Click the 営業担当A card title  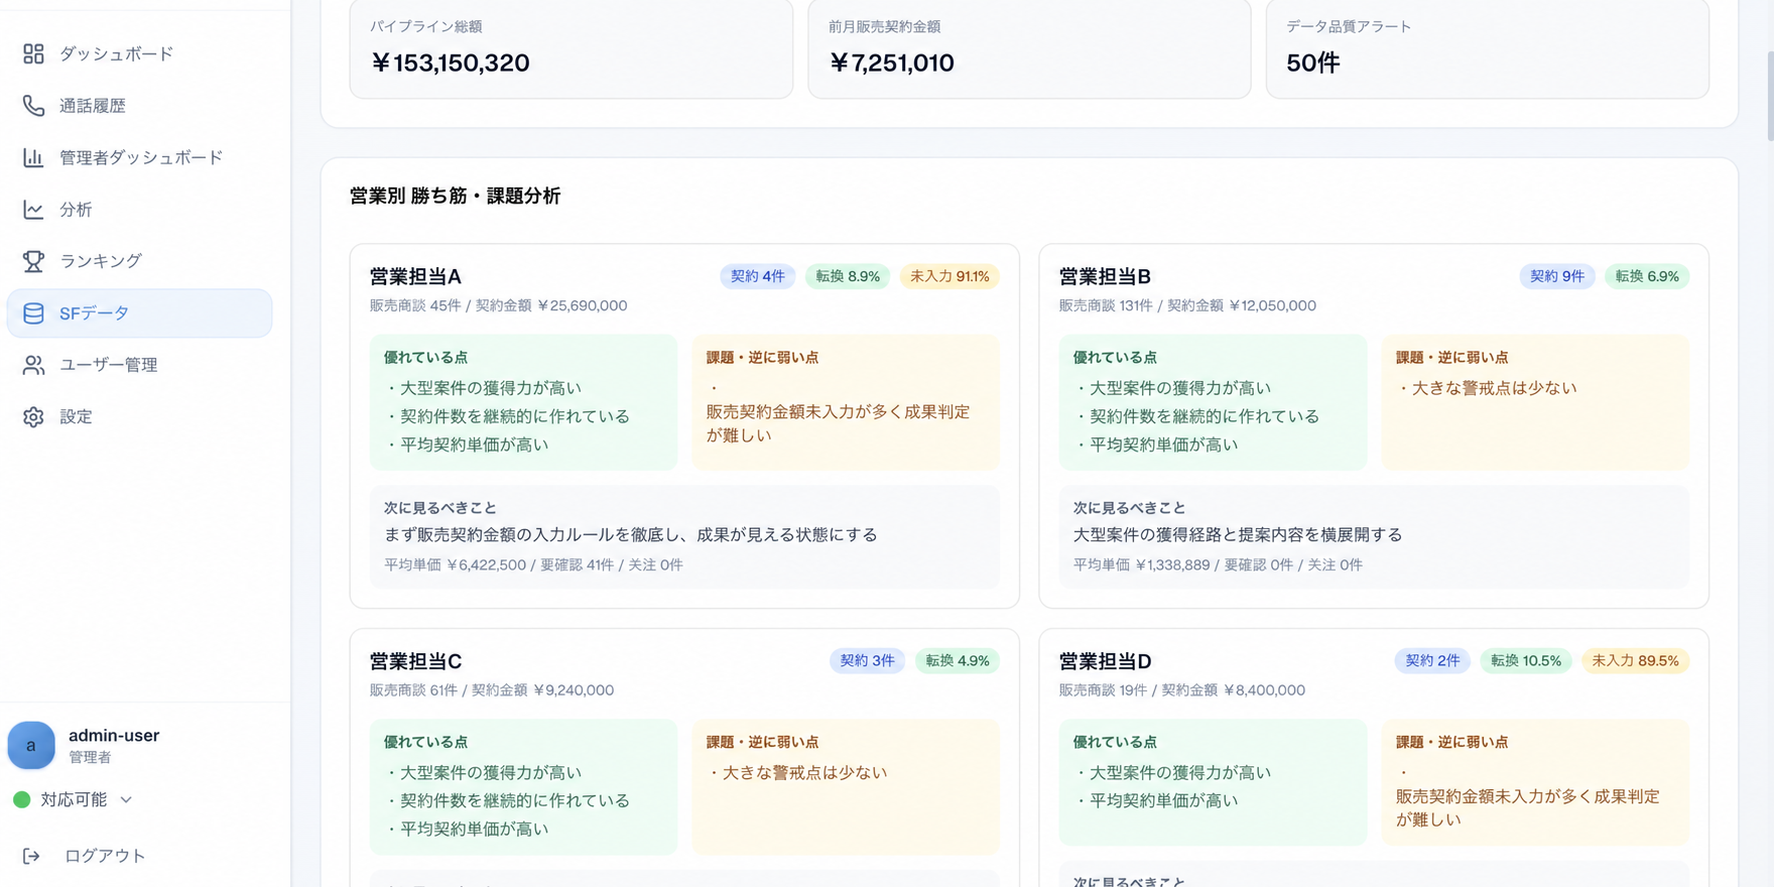tap(415, 276)
